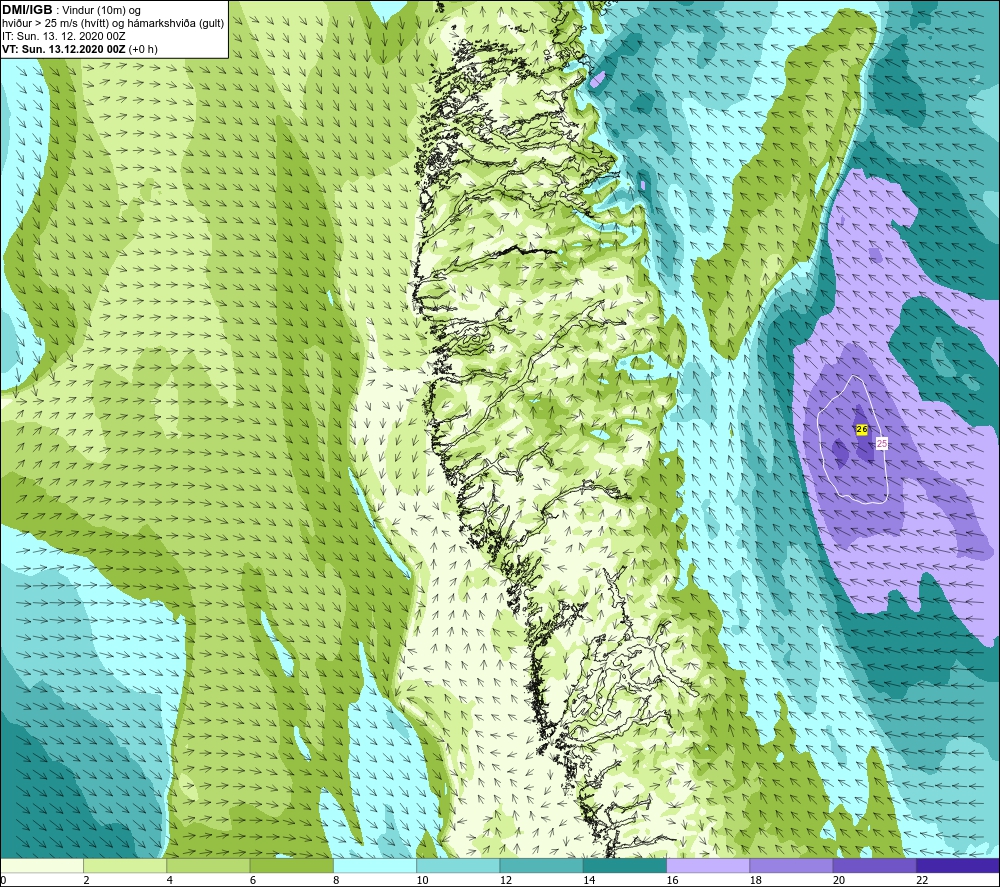The width and height of the screenshot is (1000, 887).
Task: Pick the 4–6 m/s green legend swatch
Action: pyautogui.click(x=208, y=865)
